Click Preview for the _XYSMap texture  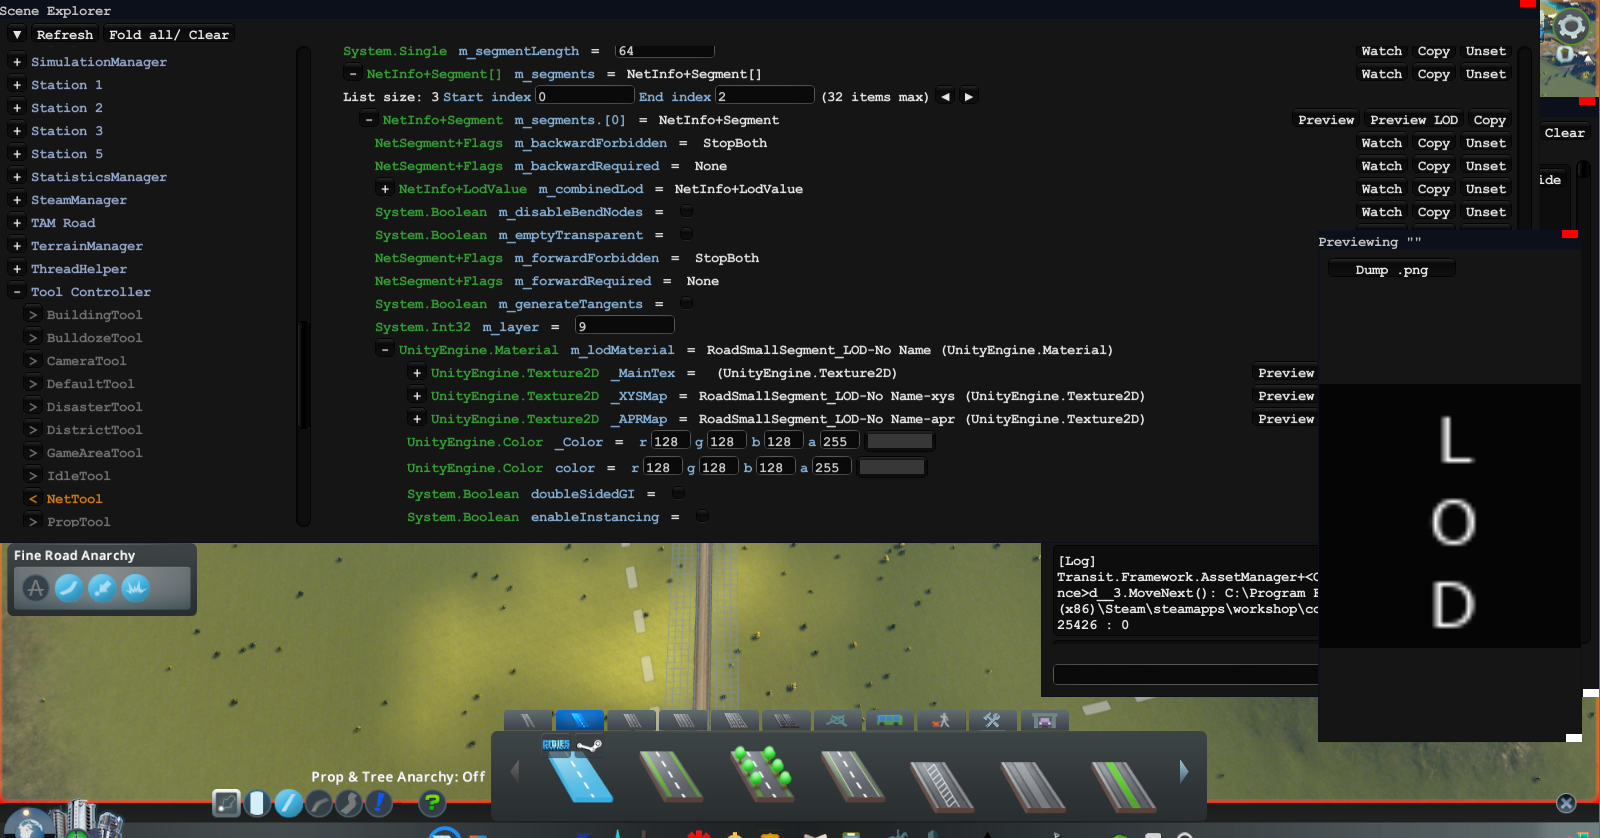point(1286,396)
